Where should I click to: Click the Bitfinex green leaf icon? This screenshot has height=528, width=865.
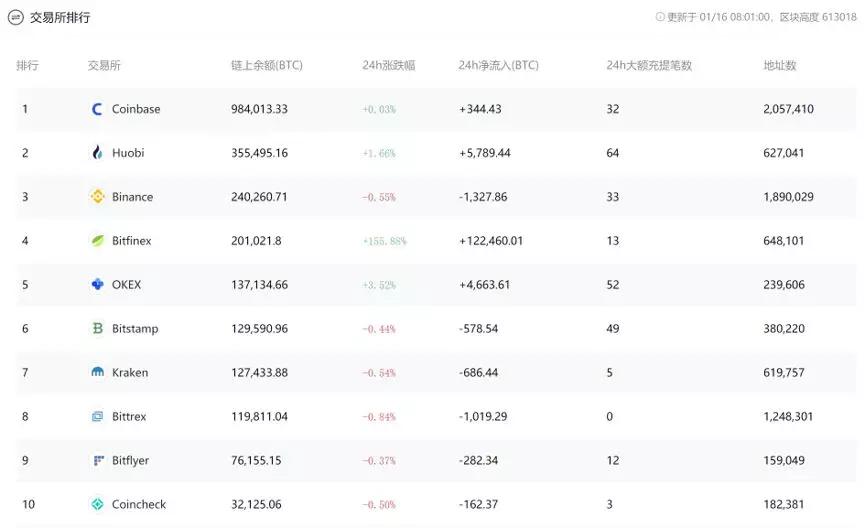(98, 241)
